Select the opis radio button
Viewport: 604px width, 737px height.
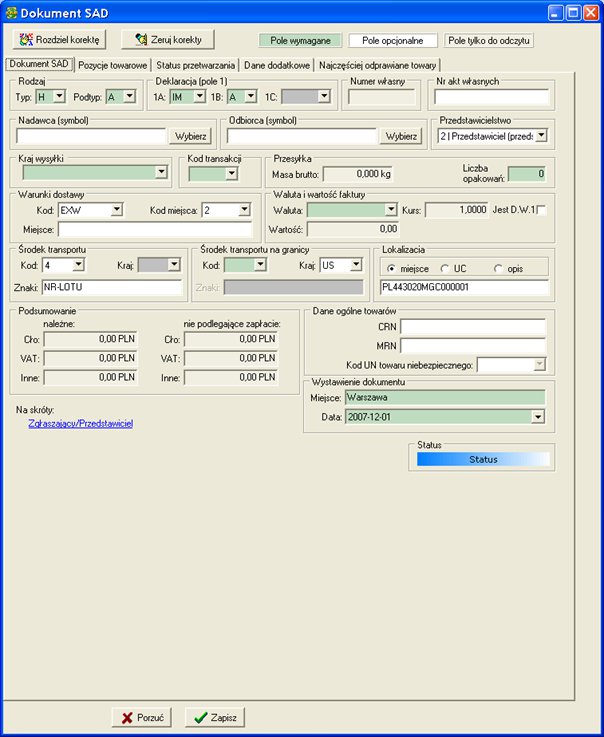(498, 269)
